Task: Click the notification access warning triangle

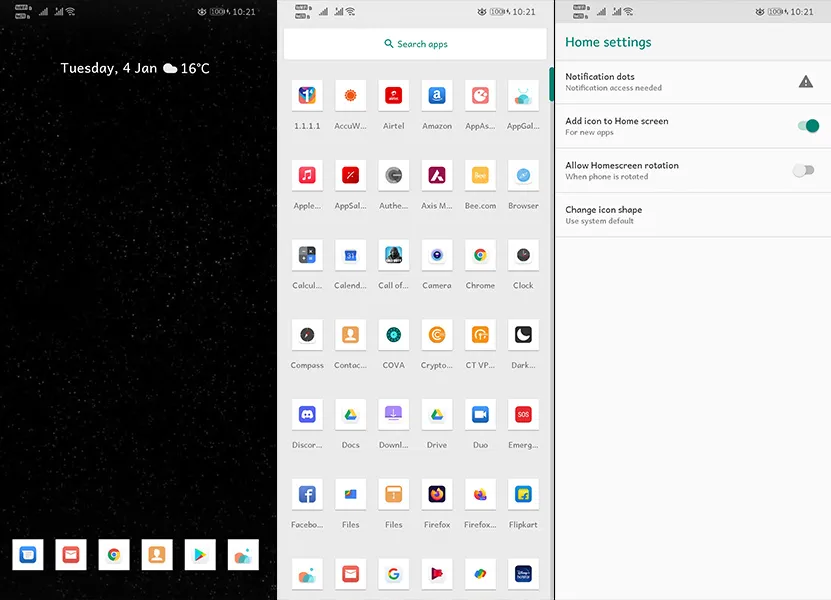Action: 806,82
